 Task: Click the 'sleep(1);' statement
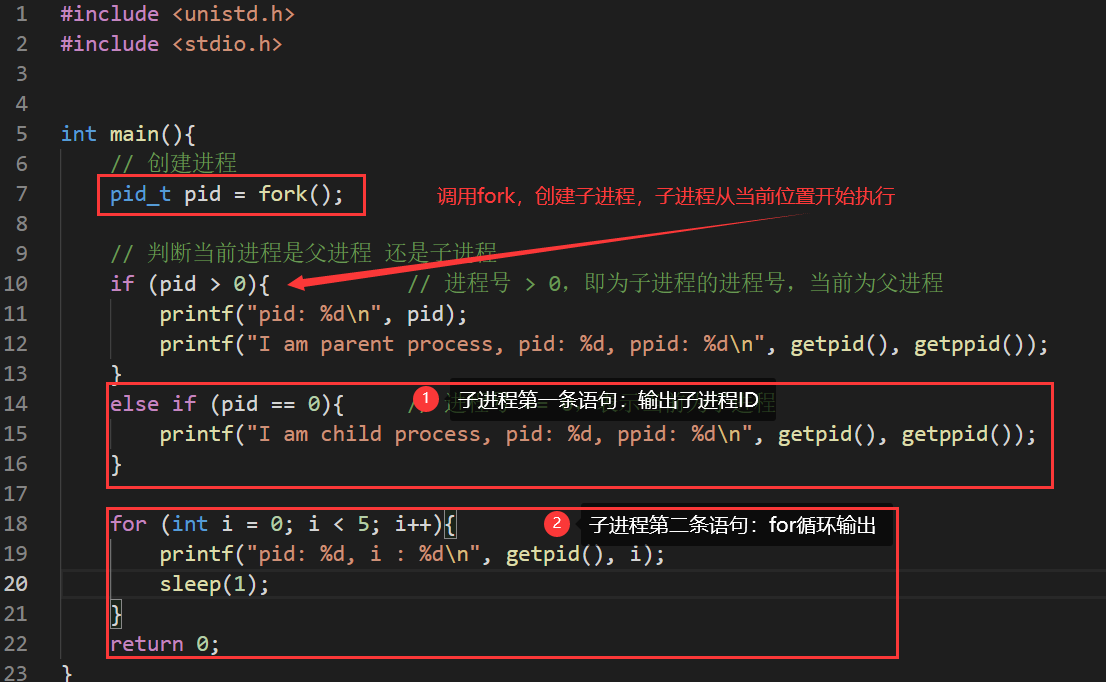tap(214, 584)
